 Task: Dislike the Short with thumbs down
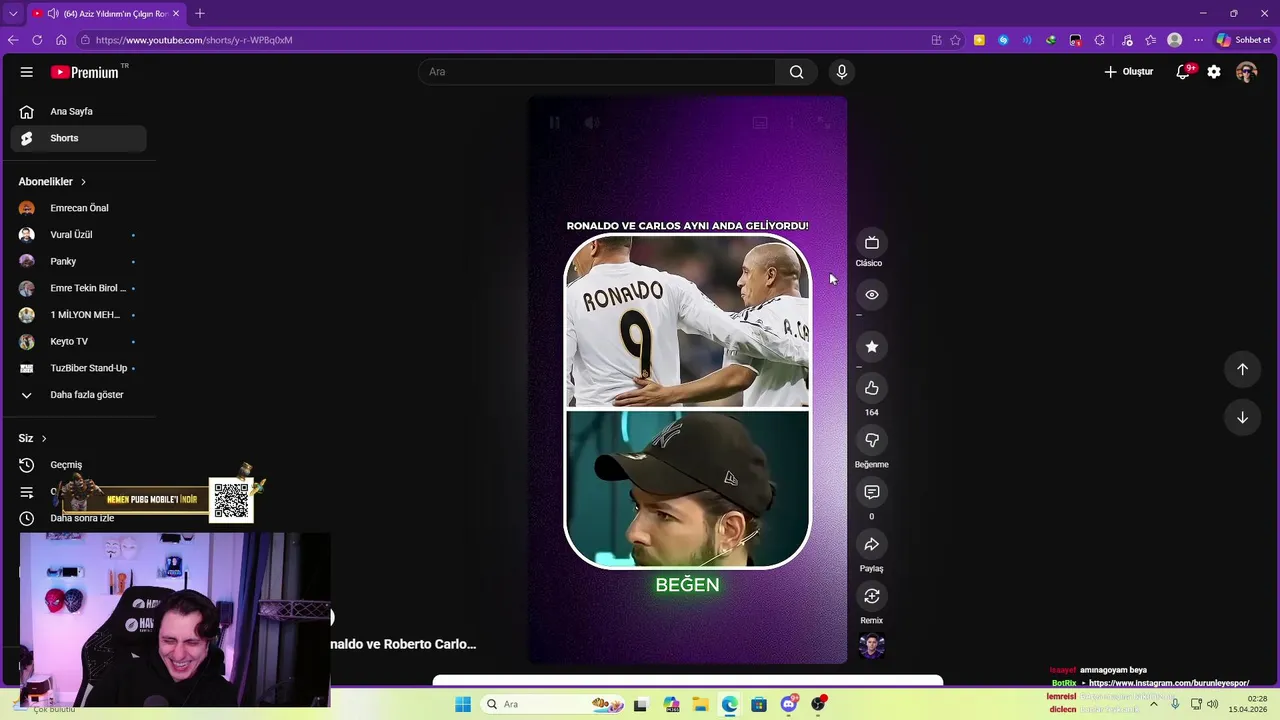tap(872, 440)
